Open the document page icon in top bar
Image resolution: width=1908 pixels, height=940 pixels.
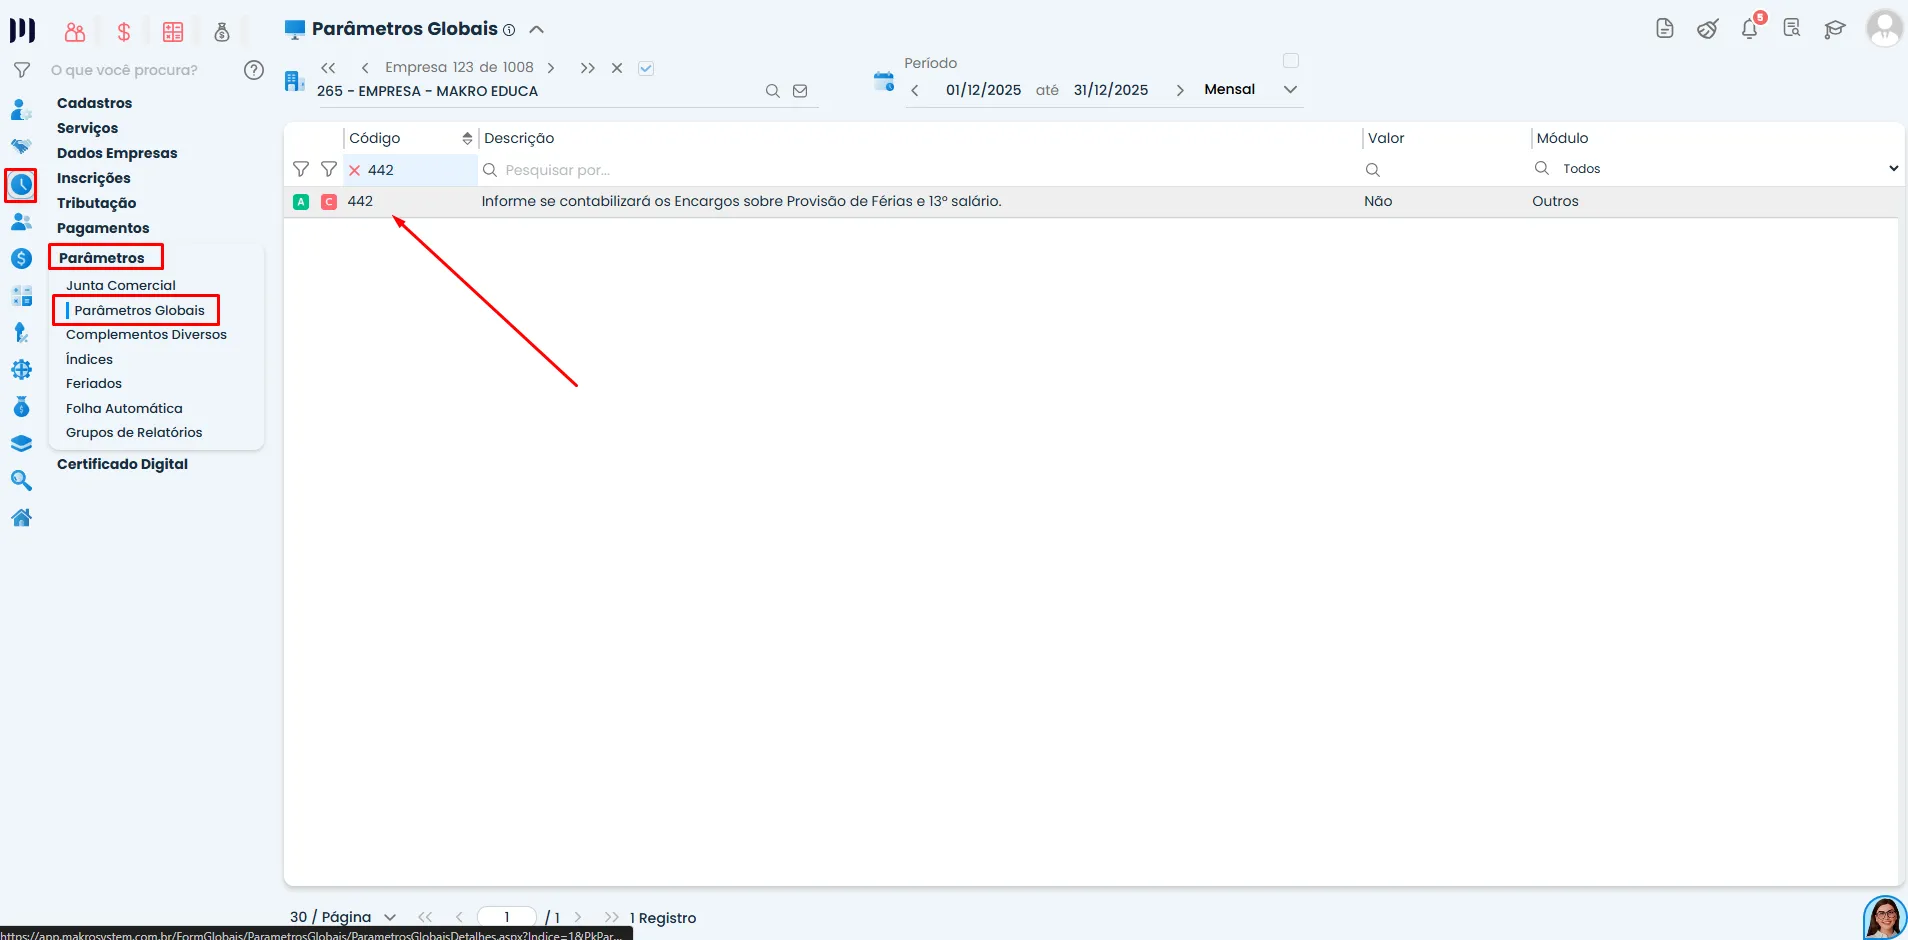coord(1665,28)
